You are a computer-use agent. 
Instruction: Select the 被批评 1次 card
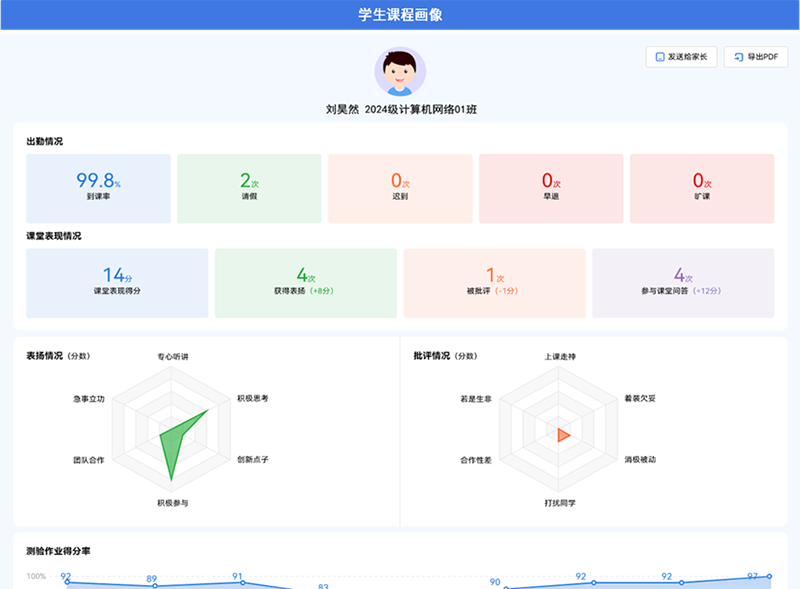click(x=494, y=283)
